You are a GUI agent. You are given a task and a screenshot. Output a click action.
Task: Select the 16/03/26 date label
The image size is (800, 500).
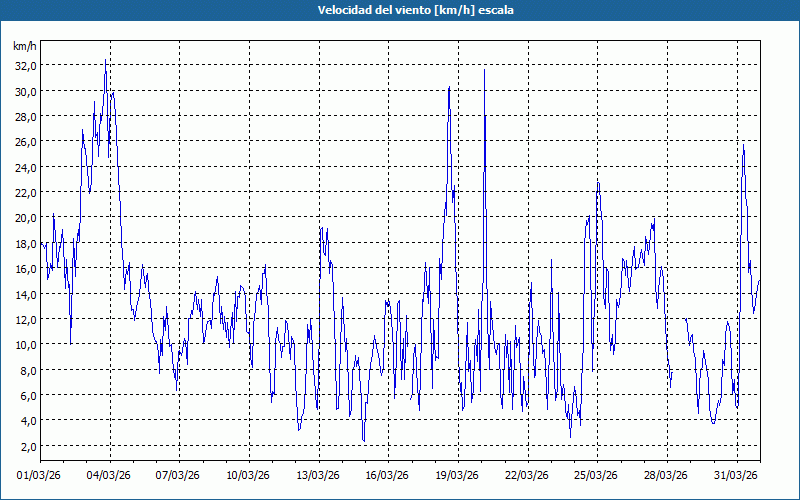coord(387,475)
